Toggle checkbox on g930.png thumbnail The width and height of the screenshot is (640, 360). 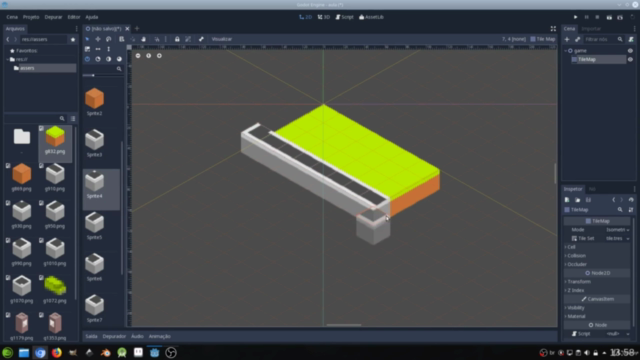pos(8,203)
